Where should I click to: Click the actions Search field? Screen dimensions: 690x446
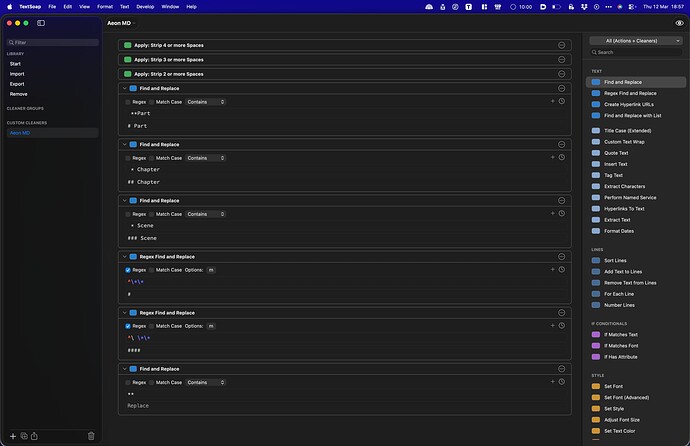[636, 52]
